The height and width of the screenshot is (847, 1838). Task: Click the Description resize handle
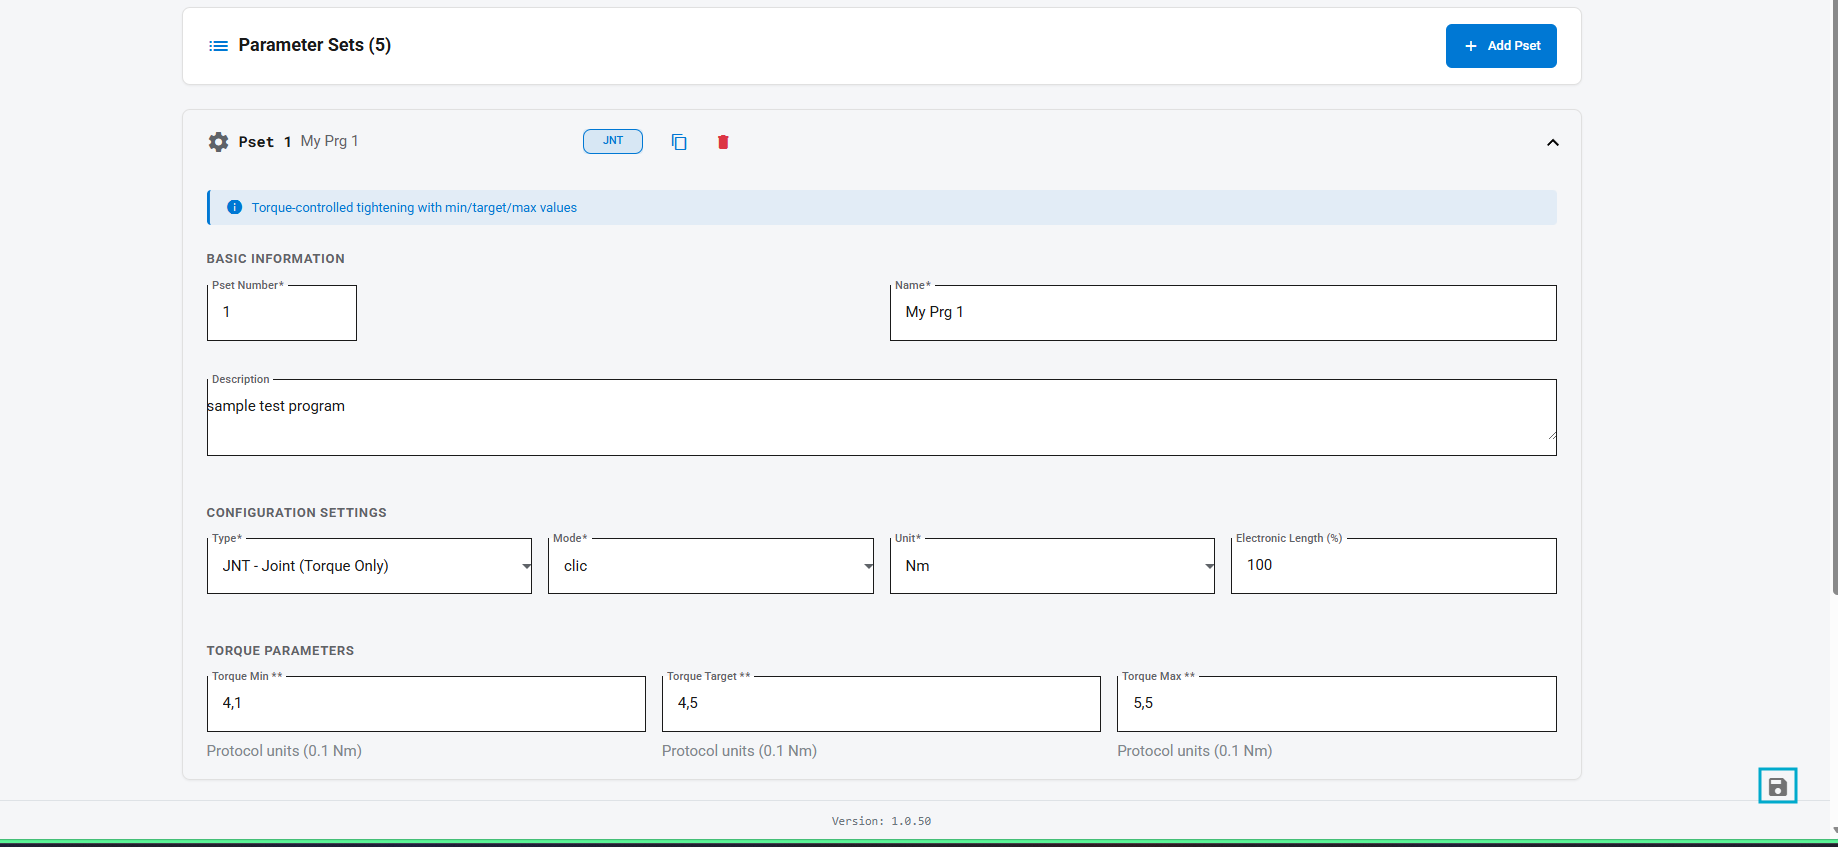coord(1551,434)
